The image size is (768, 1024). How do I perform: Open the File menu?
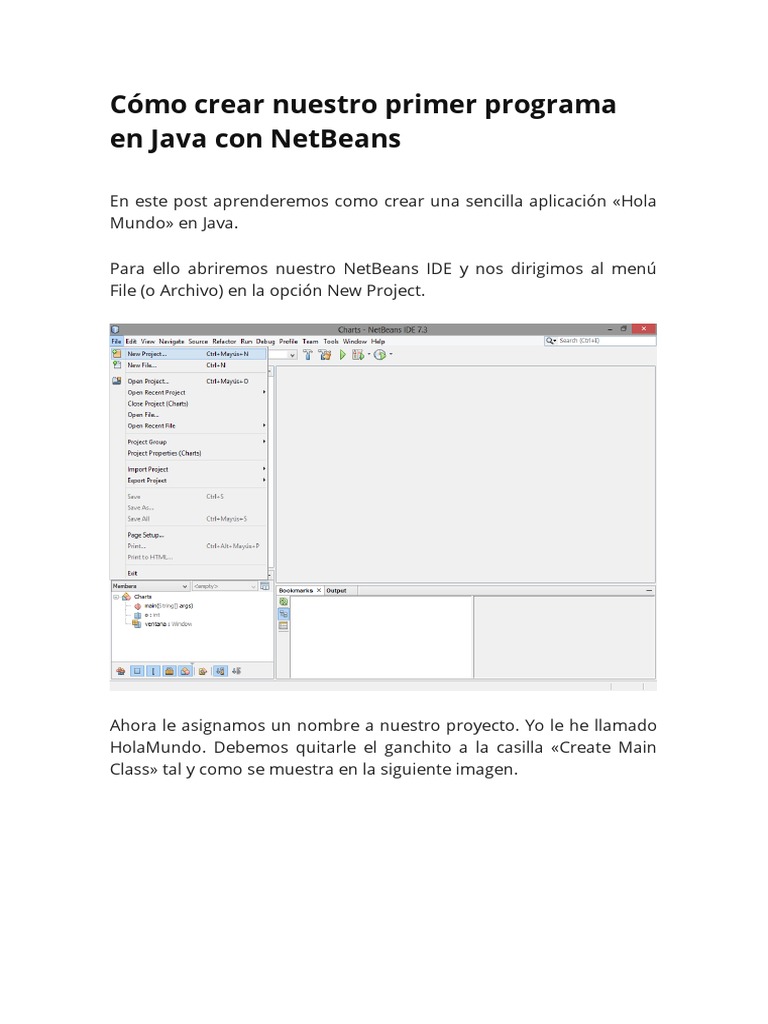[116, 342]
